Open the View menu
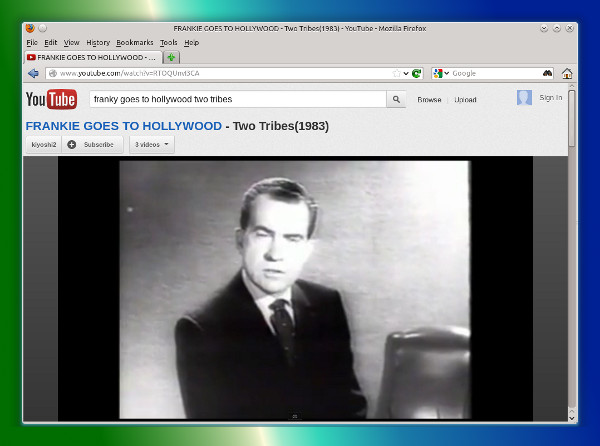Viewport: 600px width, 446px height. (x=72, y=42)
